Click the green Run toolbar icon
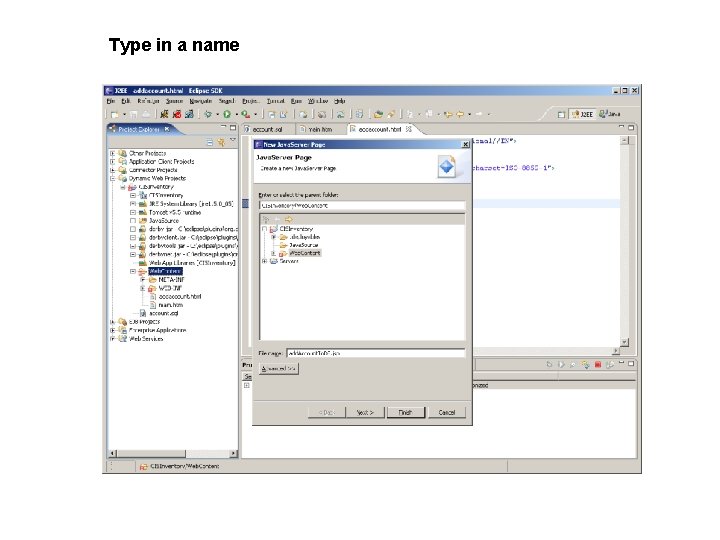Viewport: 720px width, 540px height. pos(227,114)
